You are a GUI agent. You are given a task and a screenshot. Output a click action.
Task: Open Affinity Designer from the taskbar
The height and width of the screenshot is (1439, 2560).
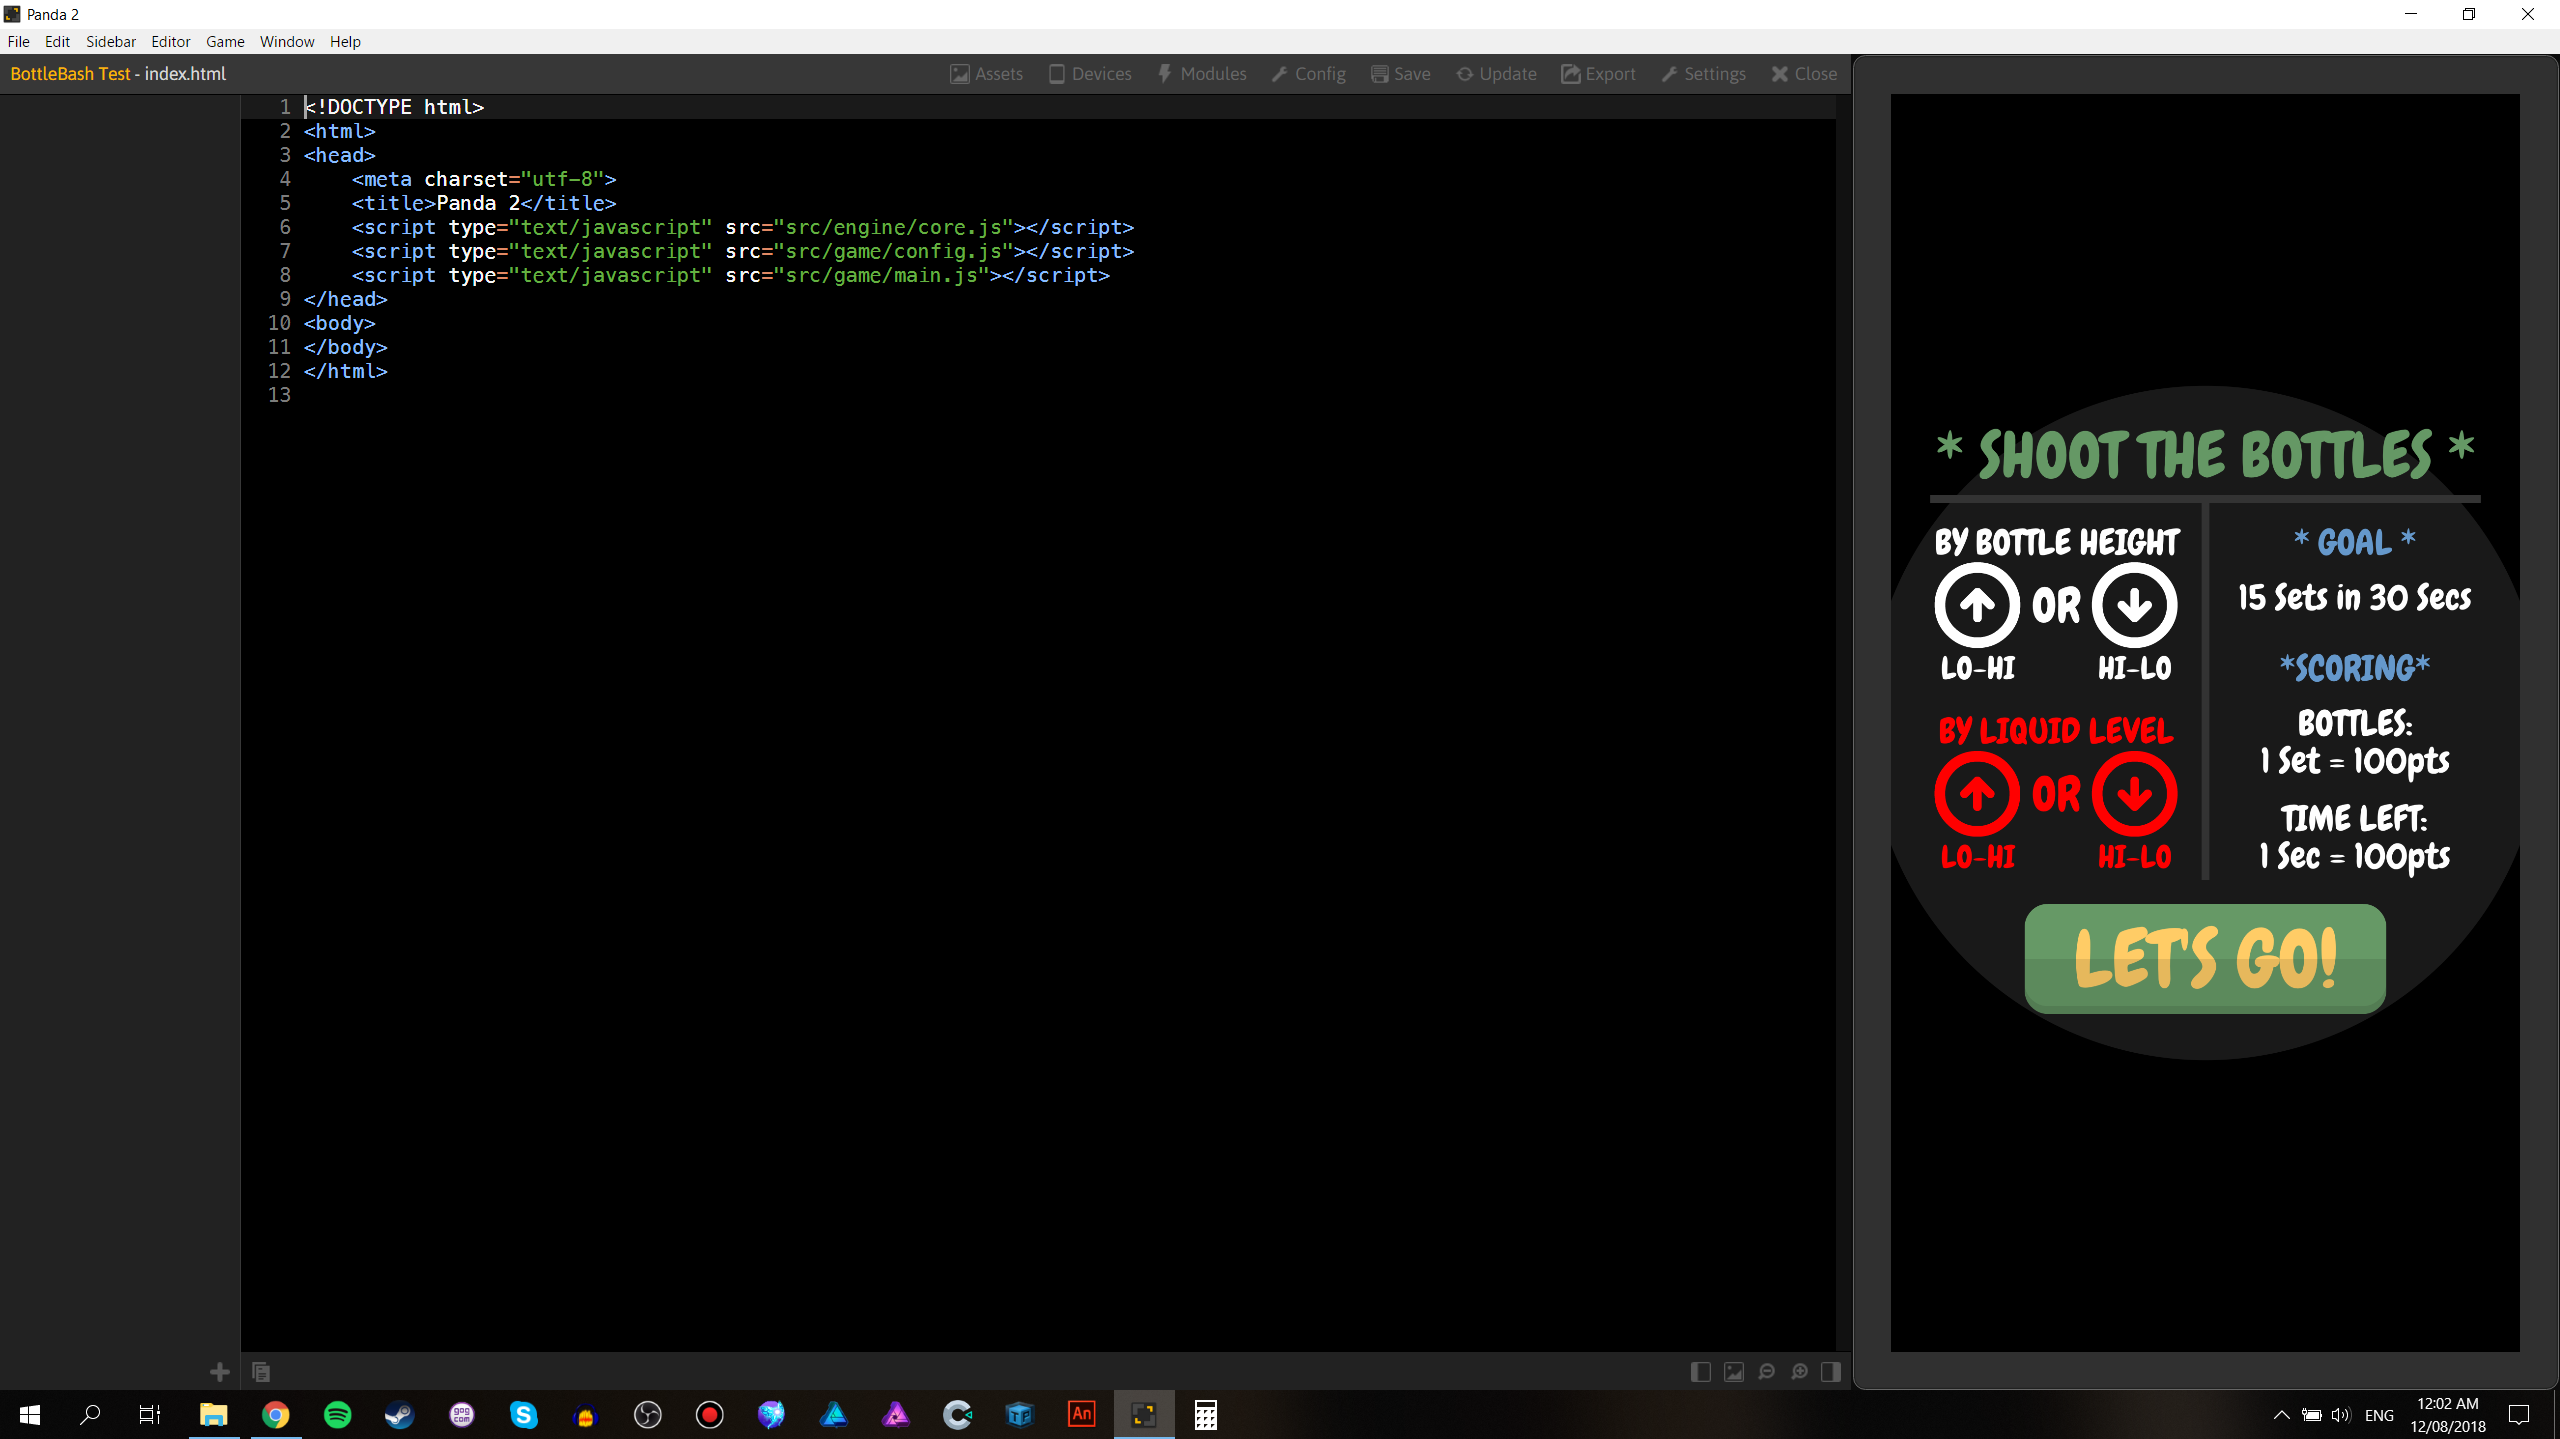[x=833, y=1415]
